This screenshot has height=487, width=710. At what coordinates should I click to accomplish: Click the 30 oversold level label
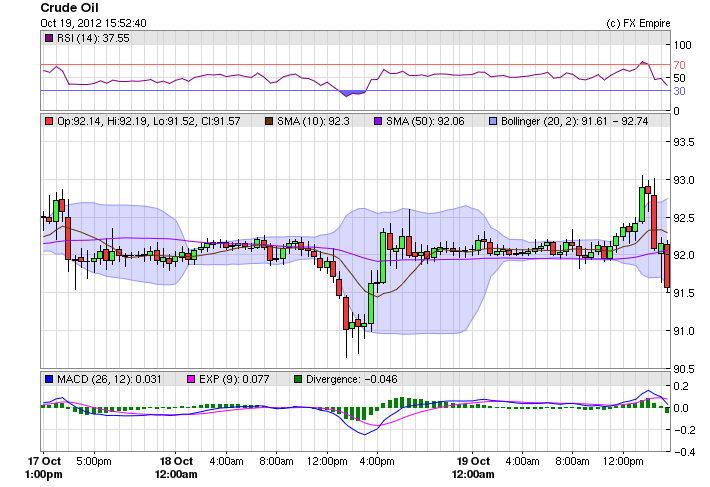pos(679,91)
